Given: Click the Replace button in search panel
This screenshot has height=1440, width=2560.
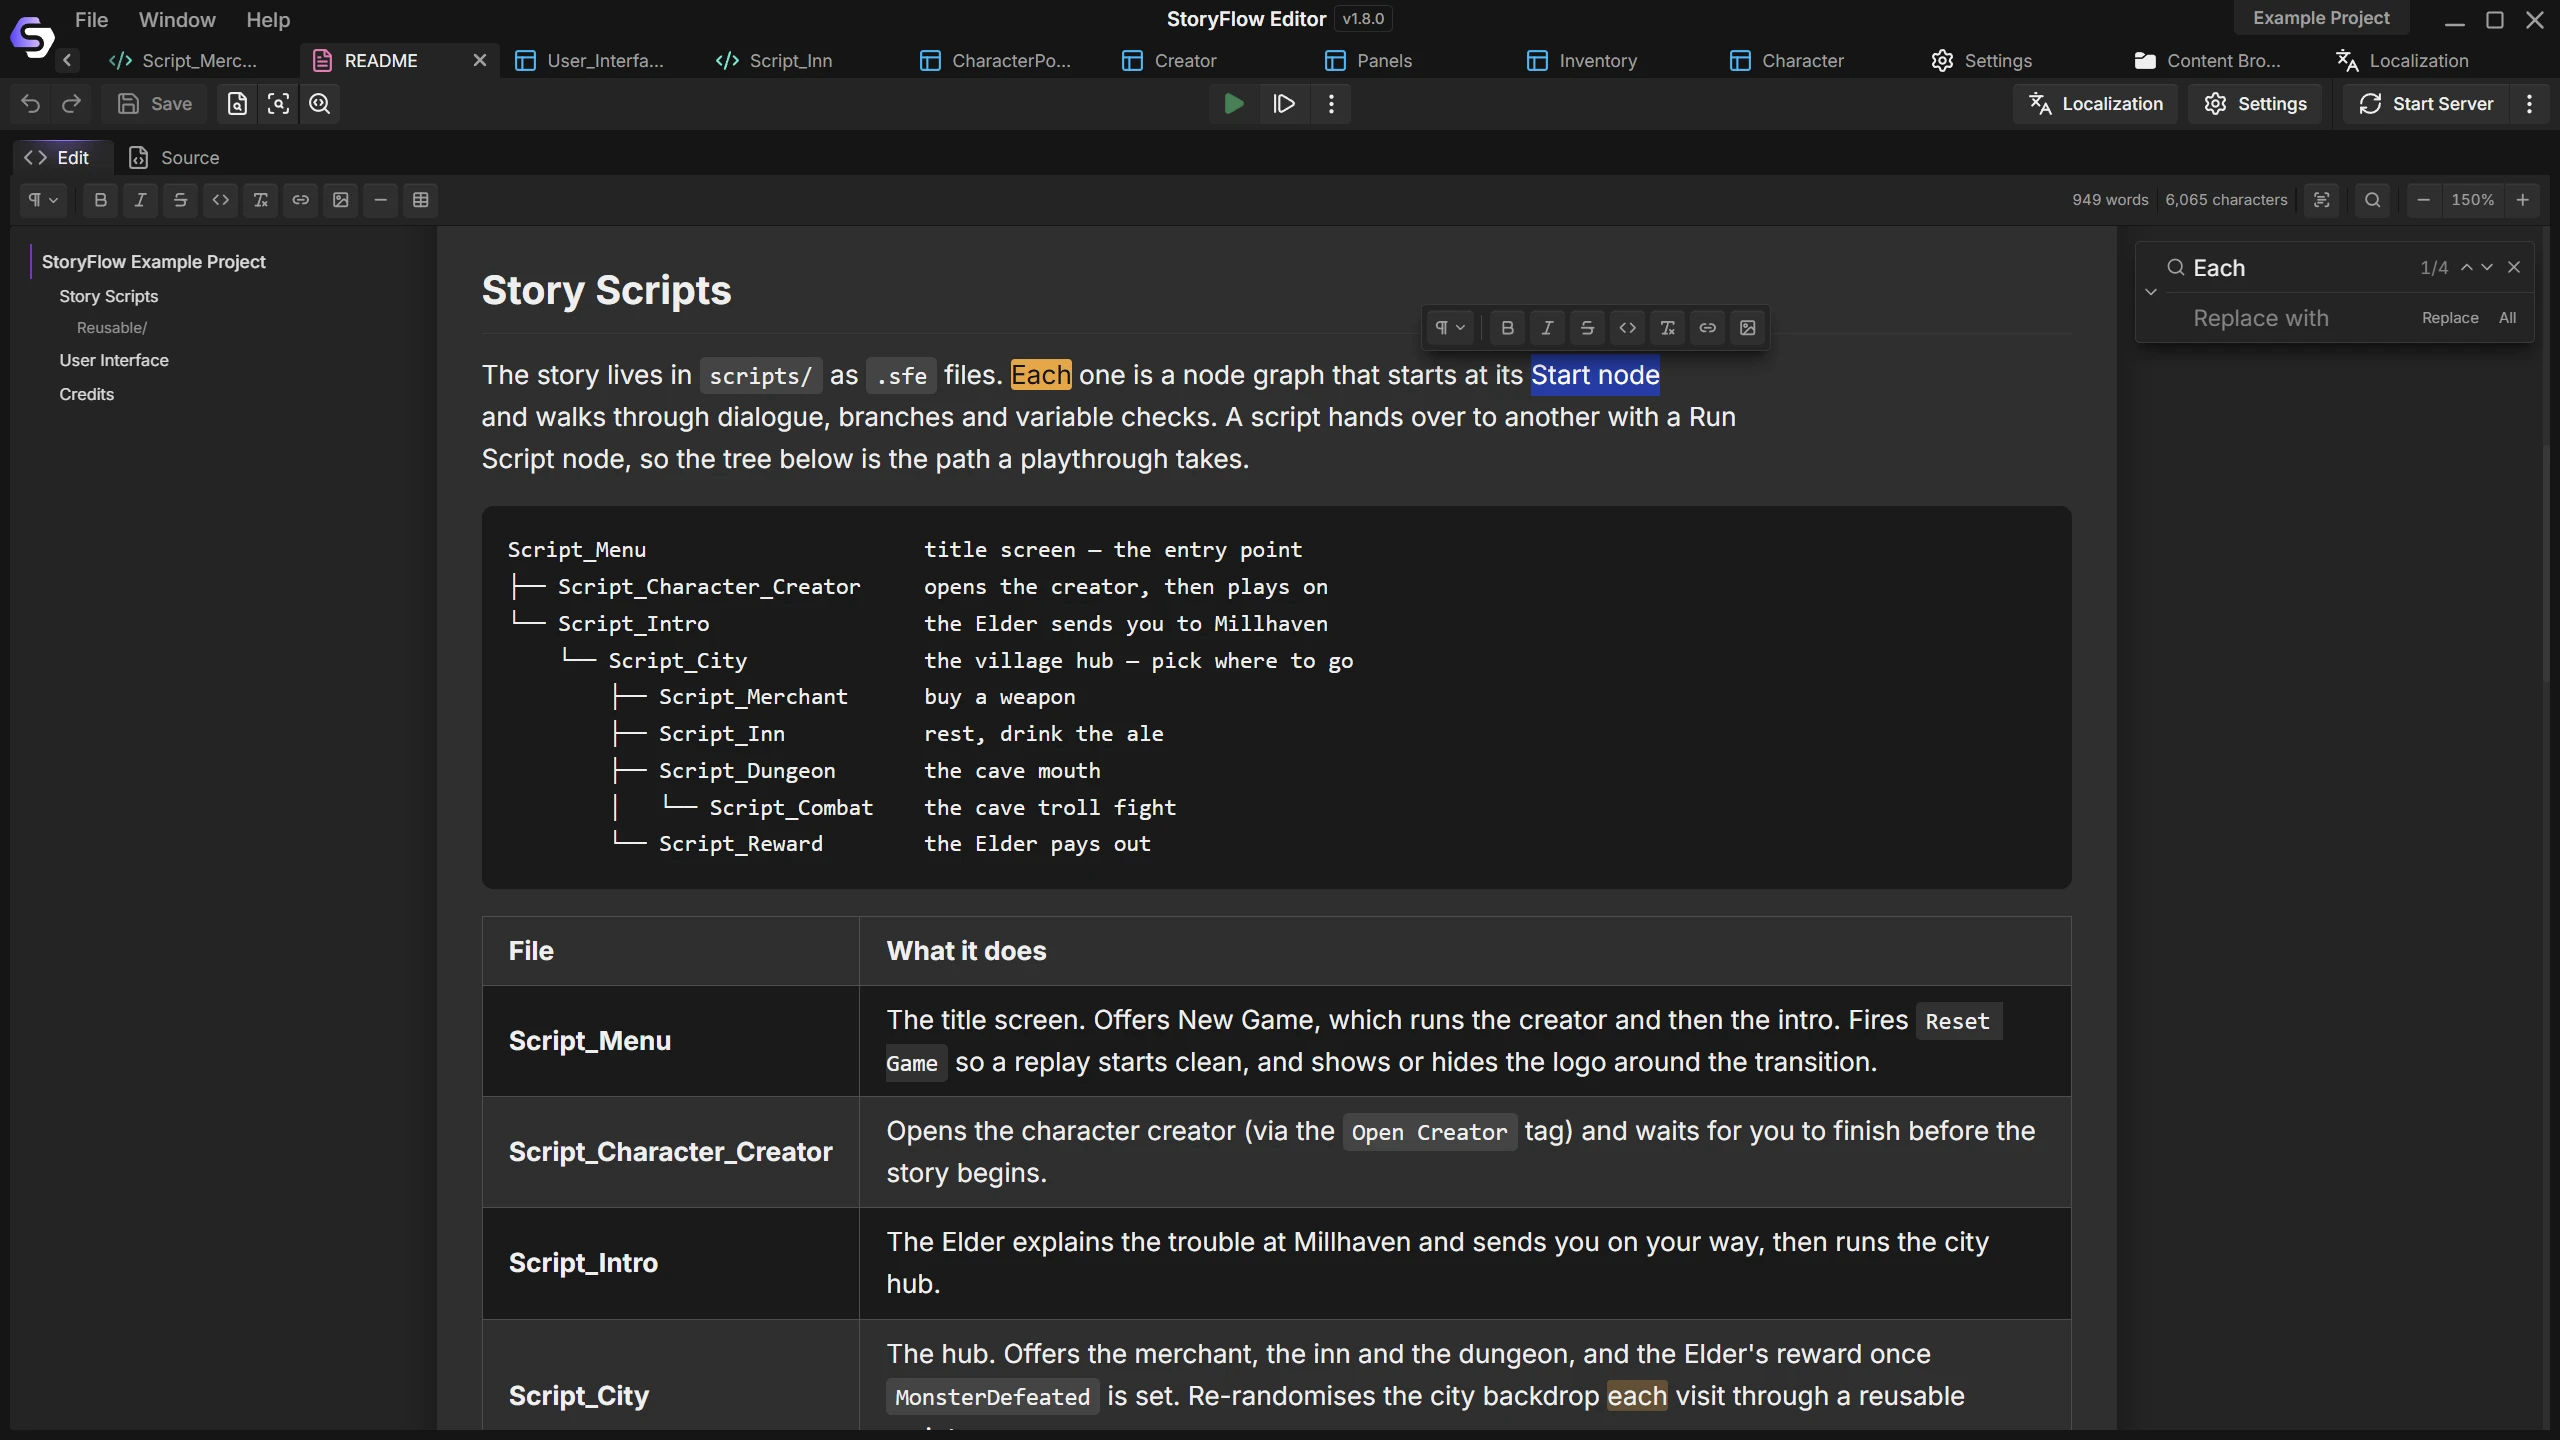Looking at the screenshot, I should [x=2450, y=318].
